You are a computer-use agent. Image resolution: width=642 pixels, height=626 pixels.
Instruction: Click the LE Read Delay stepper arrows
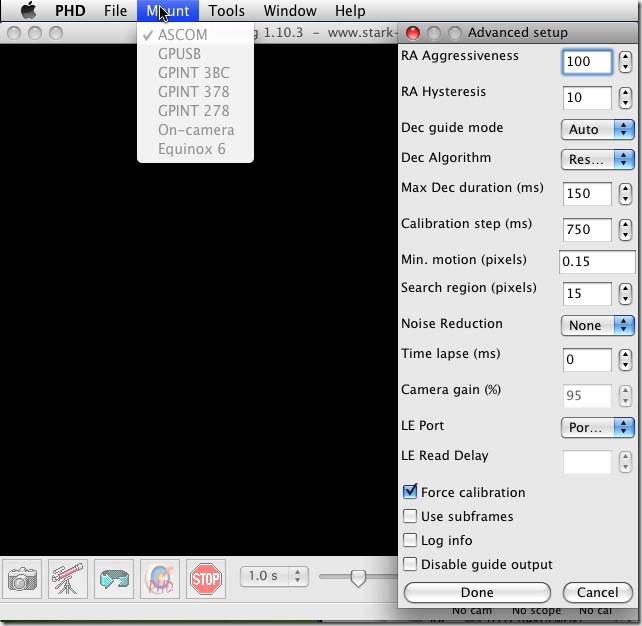(x=625, y=462)
